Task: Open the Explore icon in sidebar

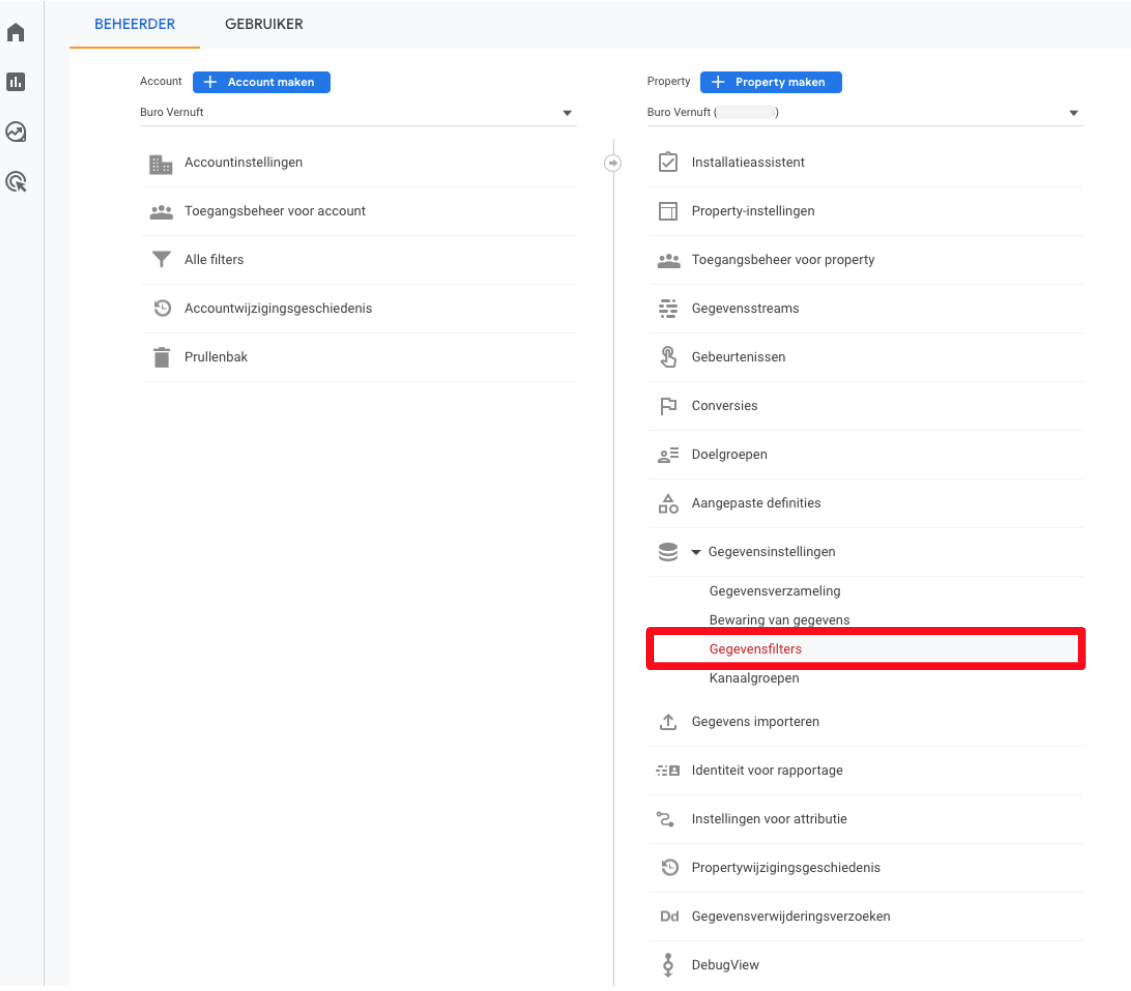Action: click(15, 131)
